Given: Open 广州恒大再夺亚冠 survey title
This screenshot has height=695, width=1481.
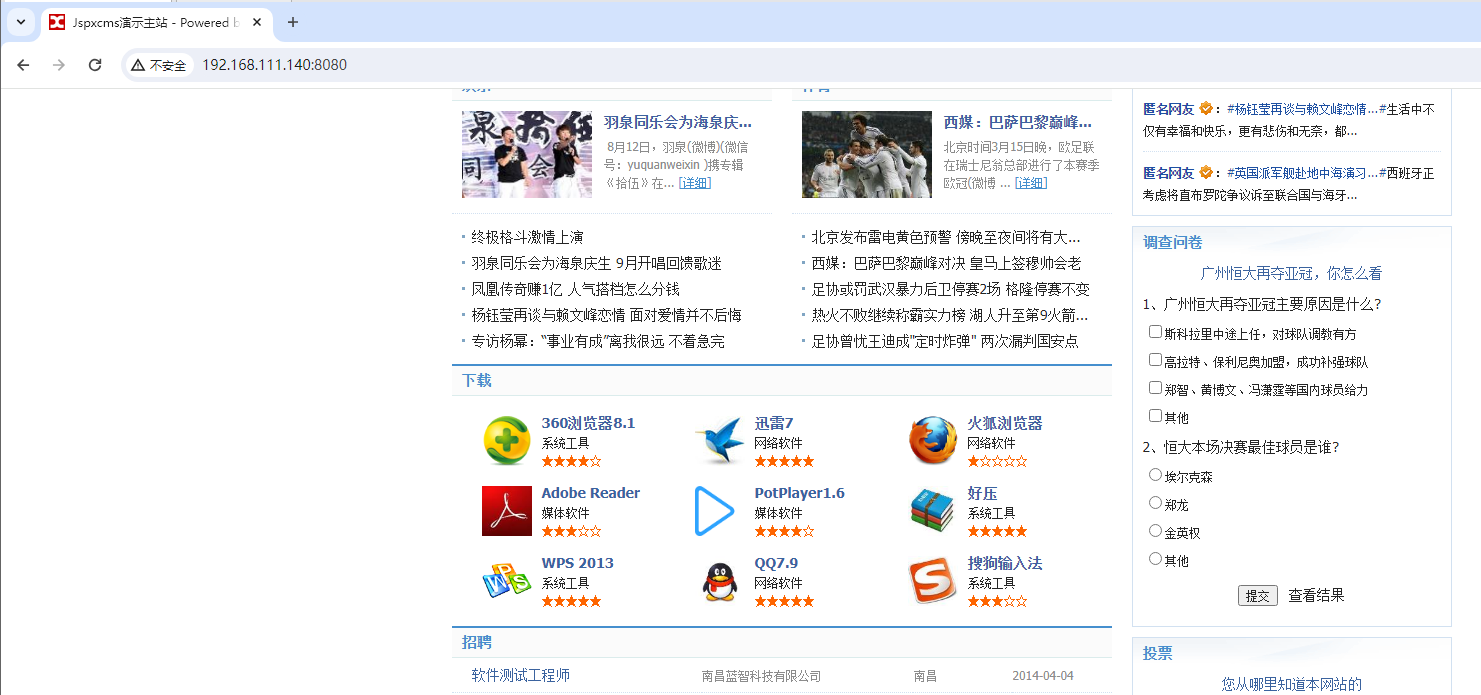Looking at the screenshot, I should click(x=1291, y=273).
